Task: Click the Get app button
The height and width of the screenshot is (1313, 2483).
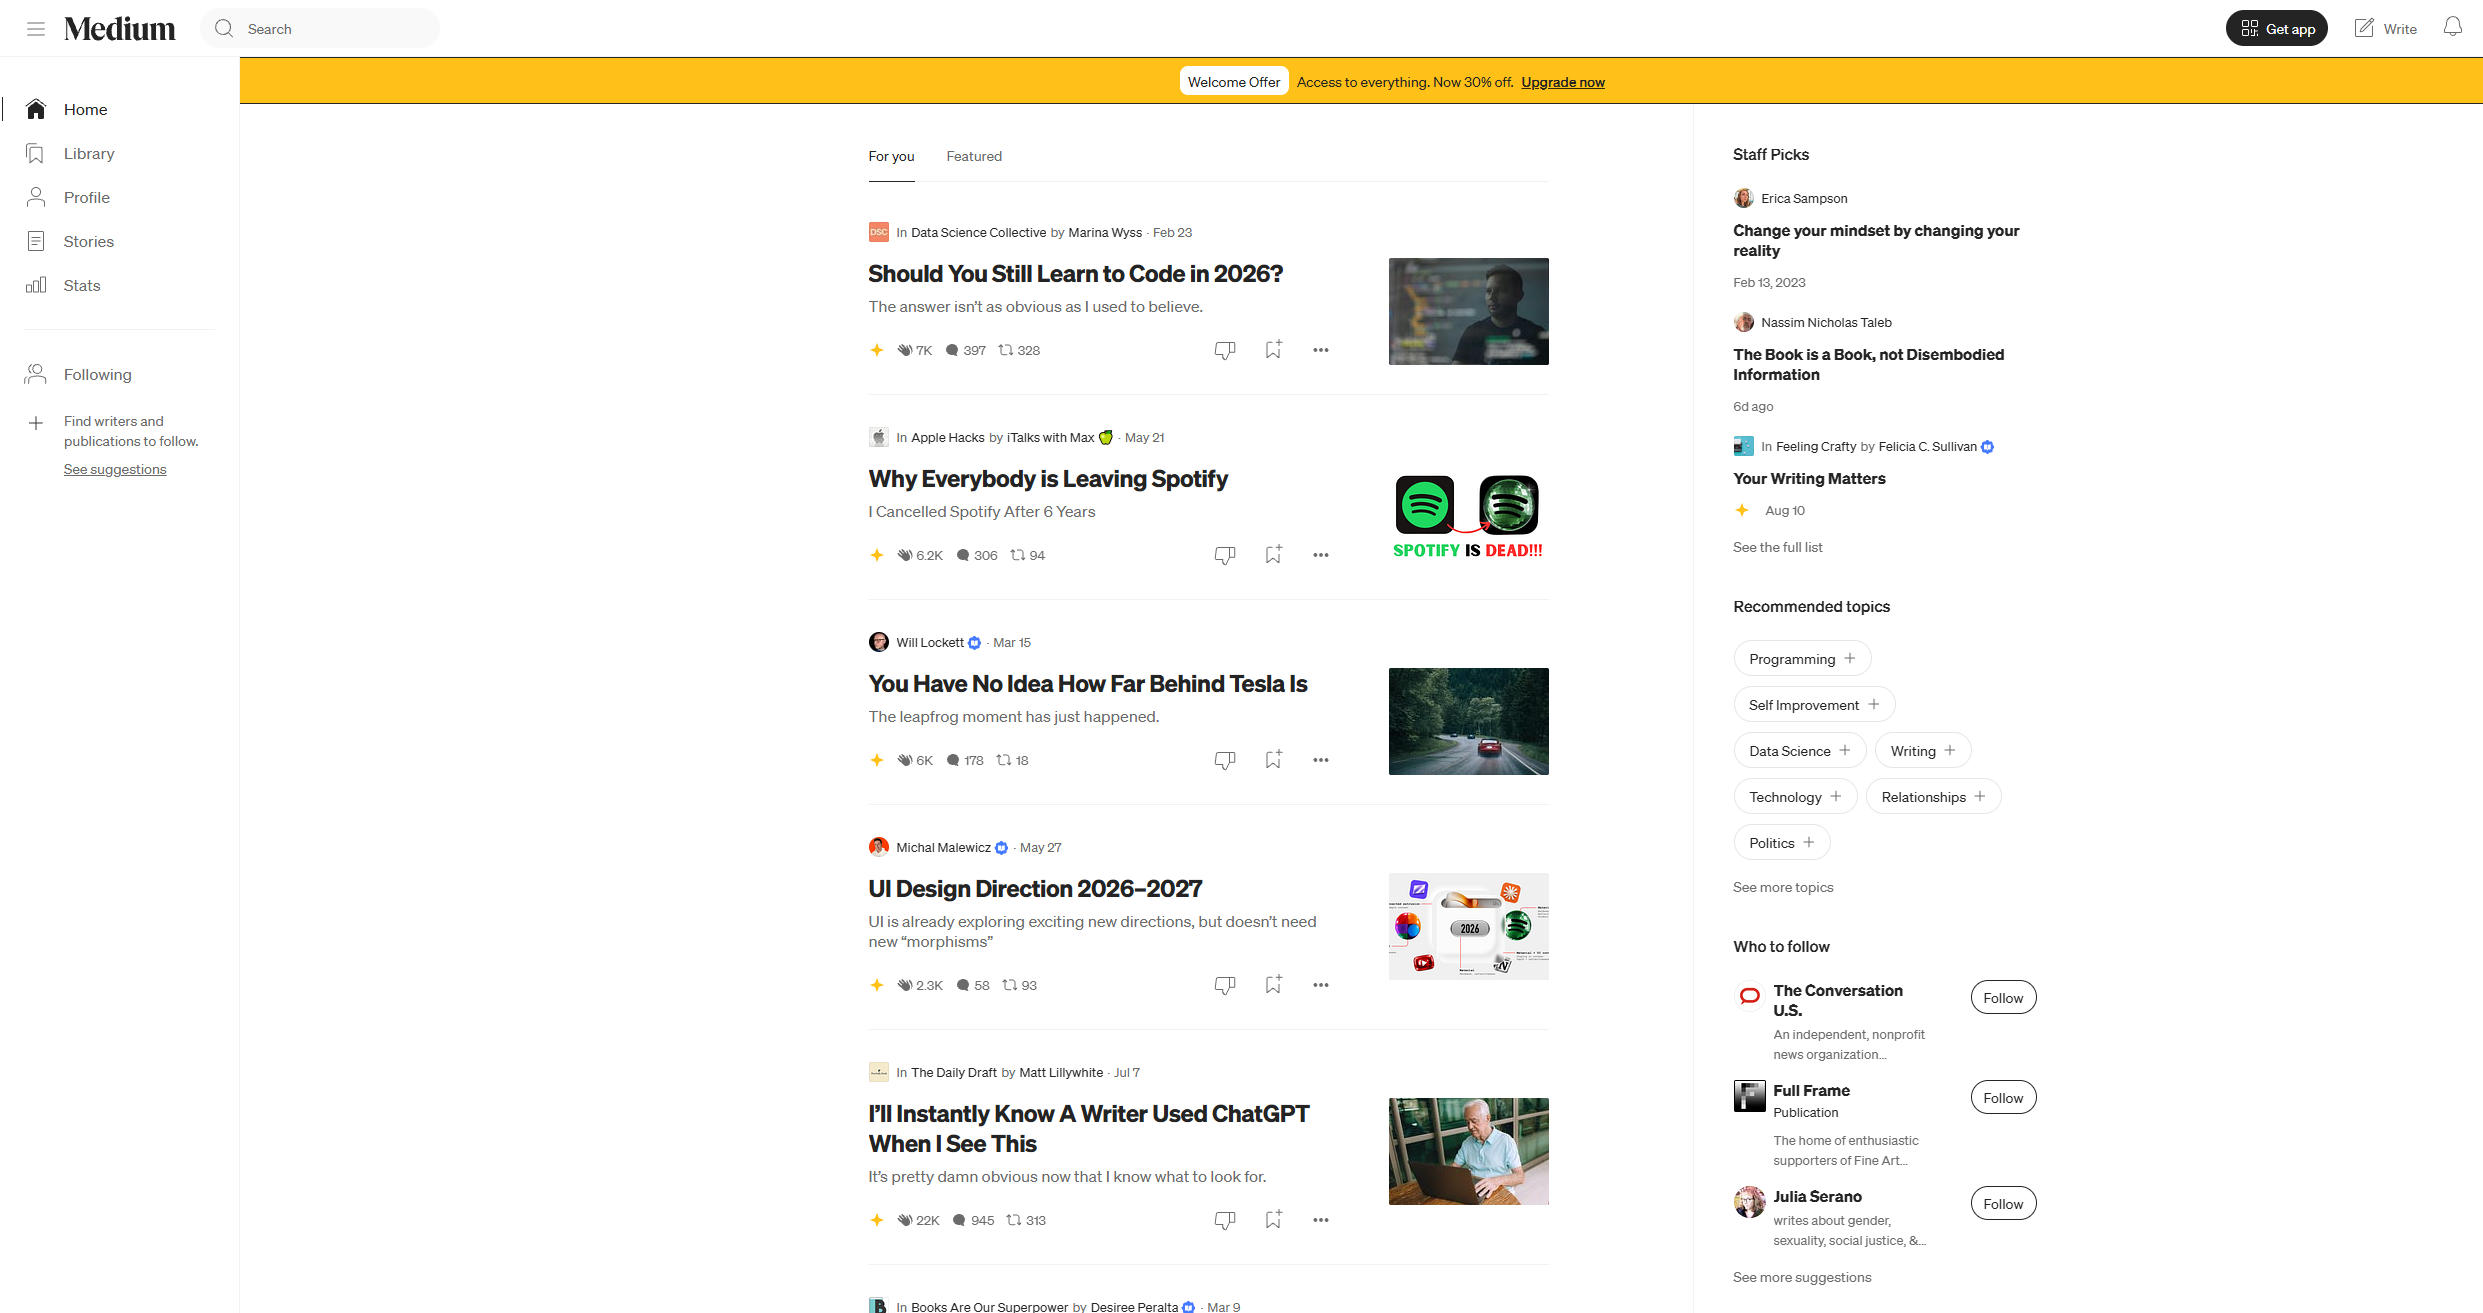Action: point(2277,28)
